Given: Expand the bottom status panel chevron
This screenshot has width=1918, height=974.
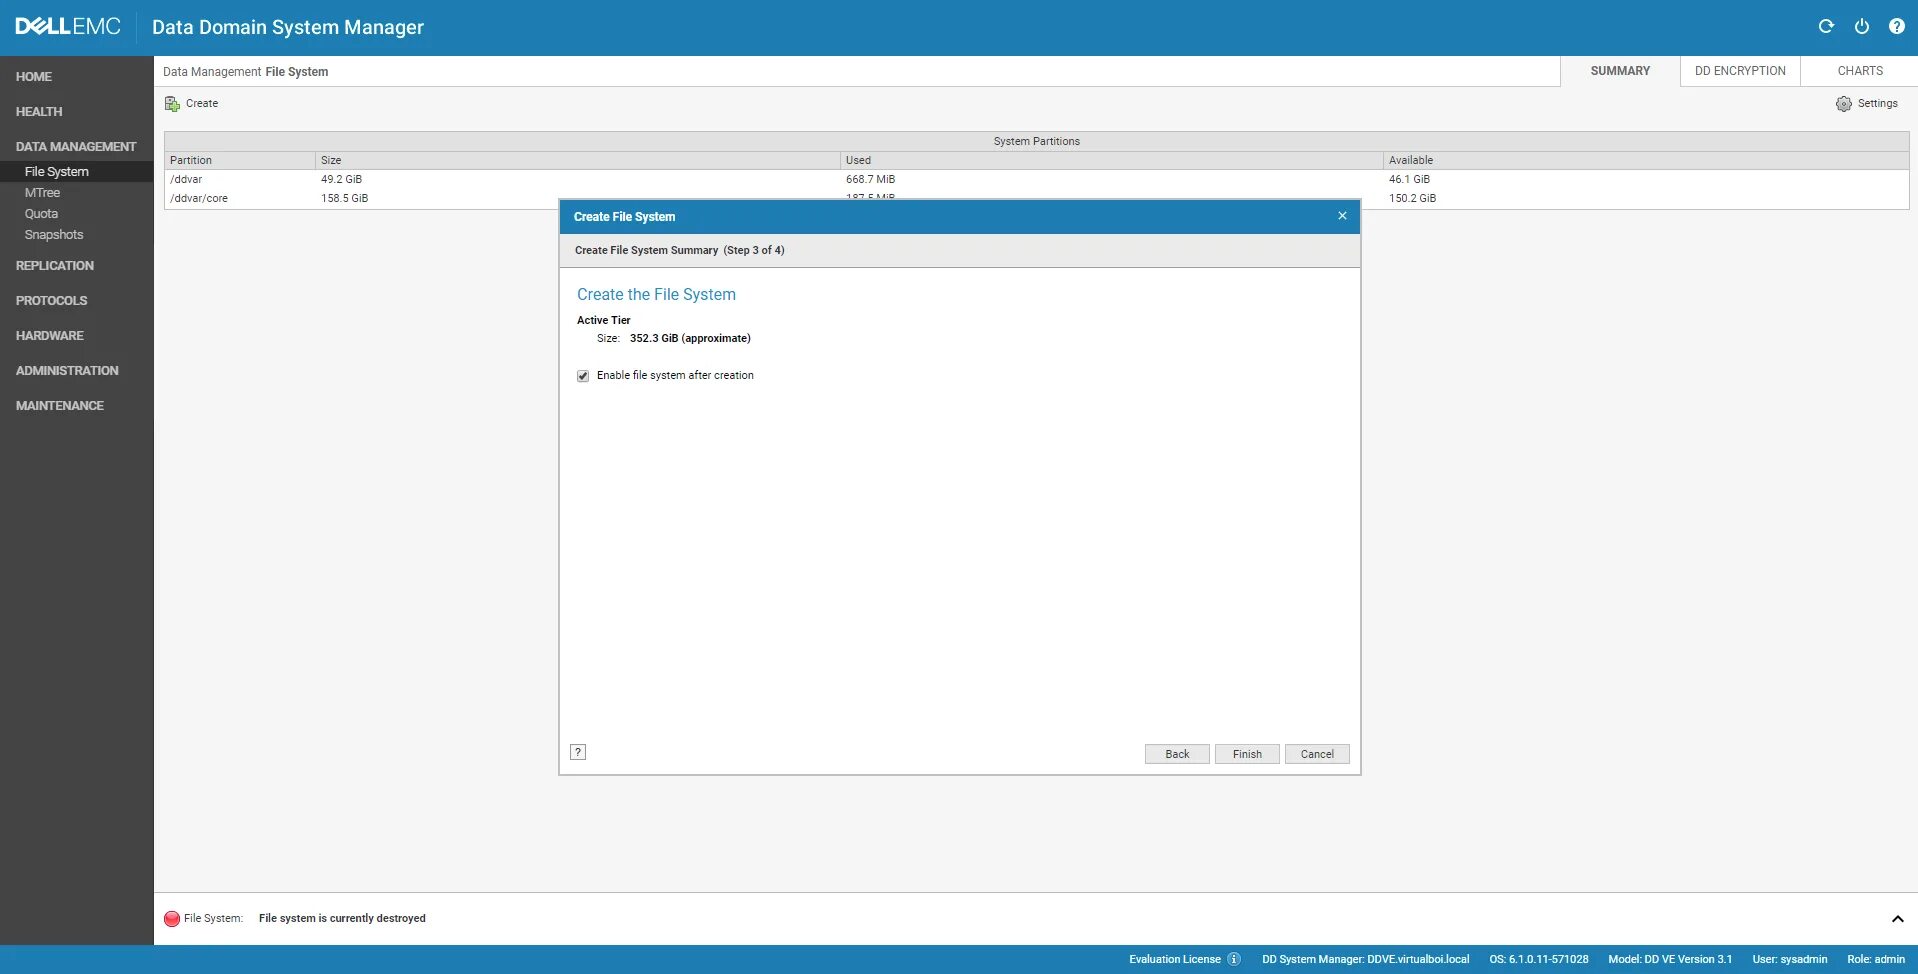Looking at the screenshot, I should pos(1897,919).
